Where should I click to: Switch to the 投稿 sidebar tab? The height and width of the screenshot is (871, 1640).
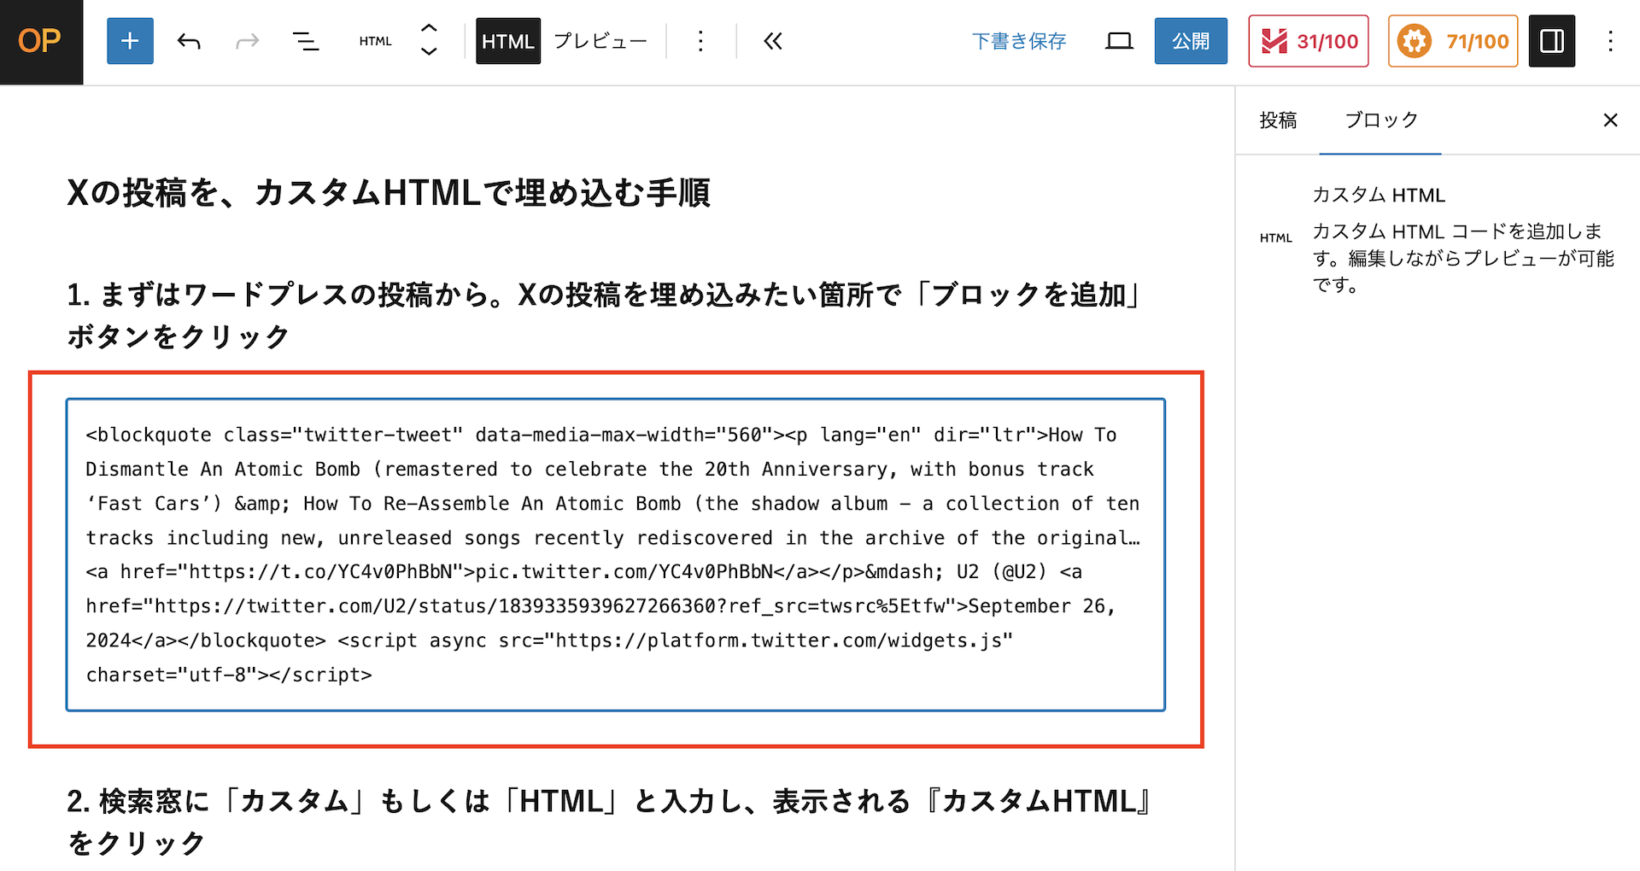coord(1278,120)
